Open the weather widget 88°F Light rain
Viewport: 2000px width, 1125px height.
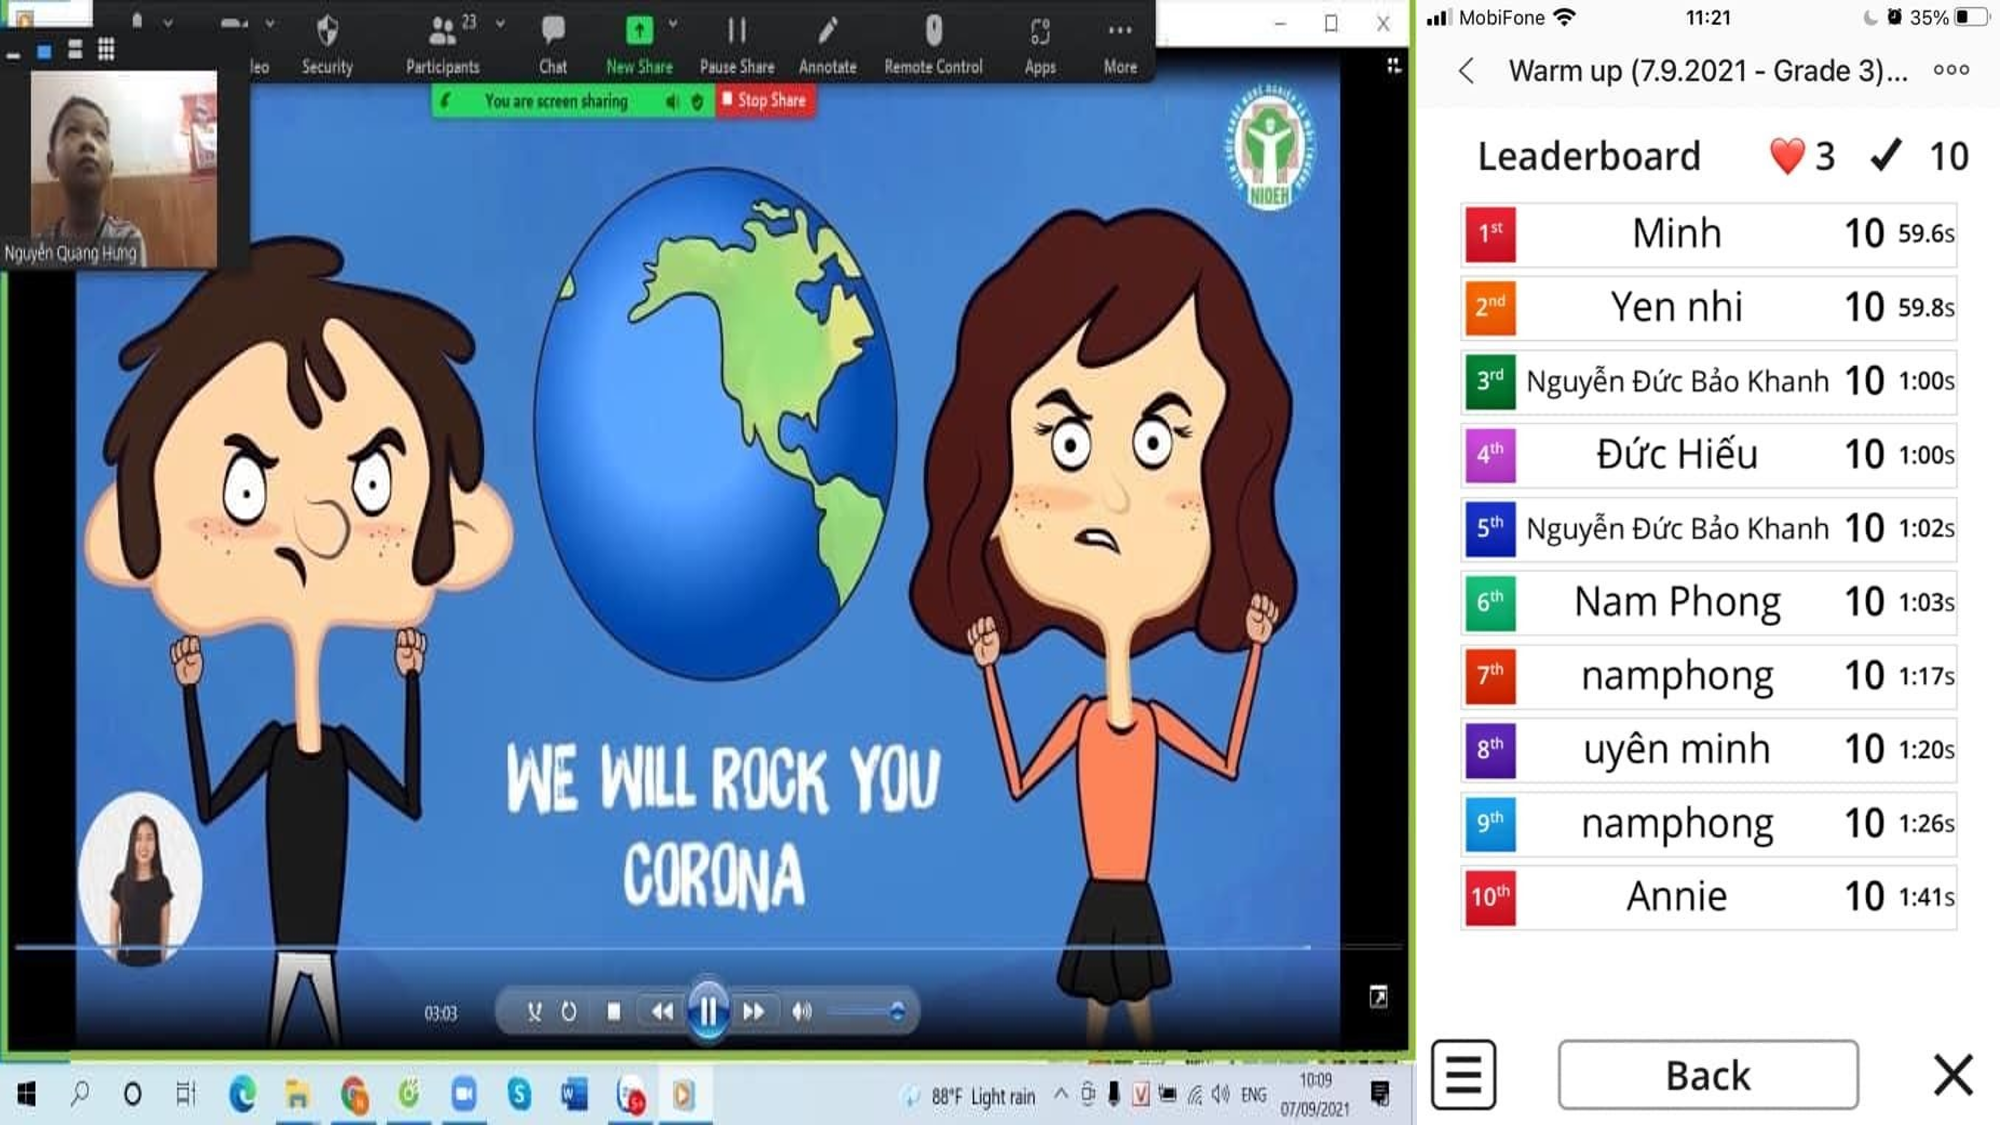coord(970,1096)
